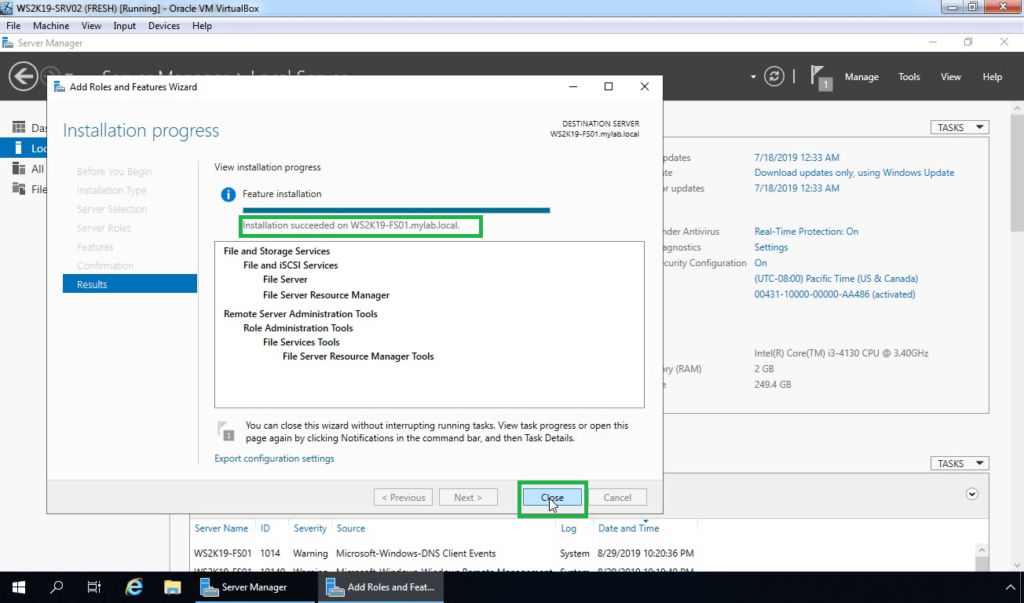This screenshot has height=603, width=1024.
Task: Sort events by Log column
Action: (x=568, y=529)
